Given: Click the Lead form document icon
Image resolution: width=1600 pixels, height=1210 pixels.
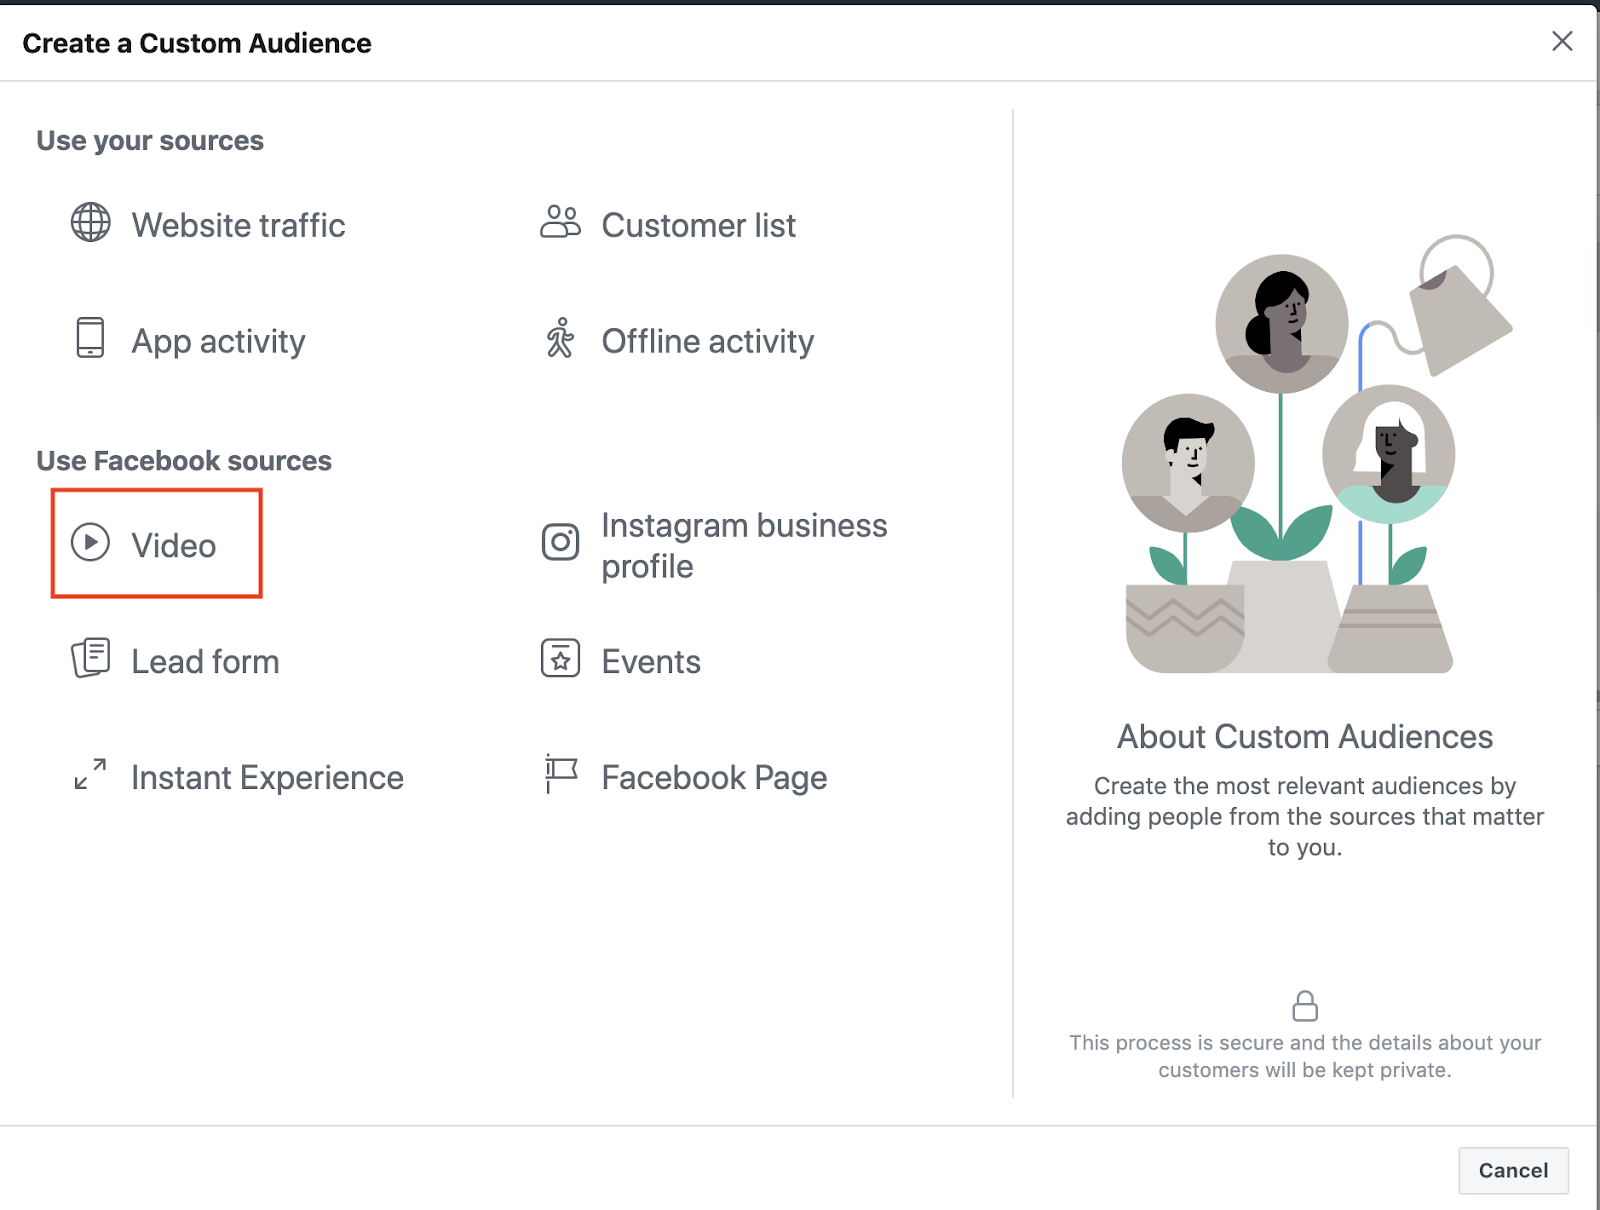Looking at the screenshot, I should tap(90, 658).
